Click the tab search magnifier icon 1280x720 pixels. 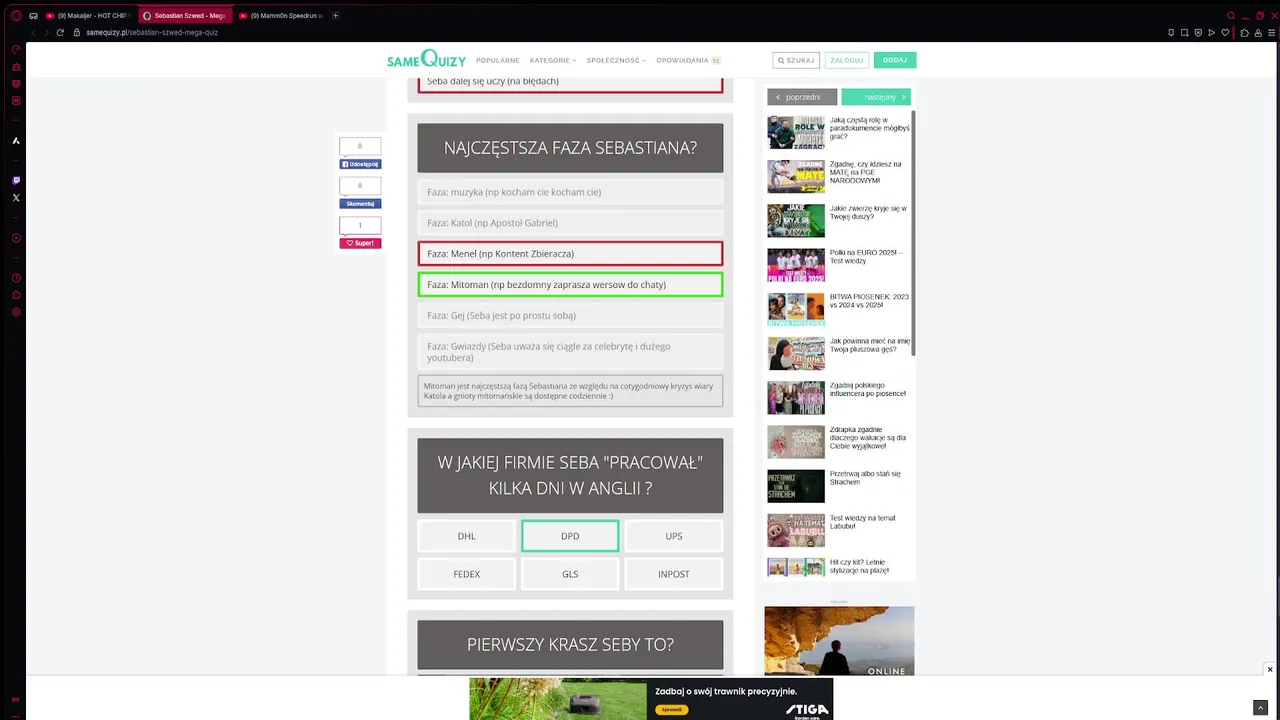pyautogui.click(x=1231, y=16)
